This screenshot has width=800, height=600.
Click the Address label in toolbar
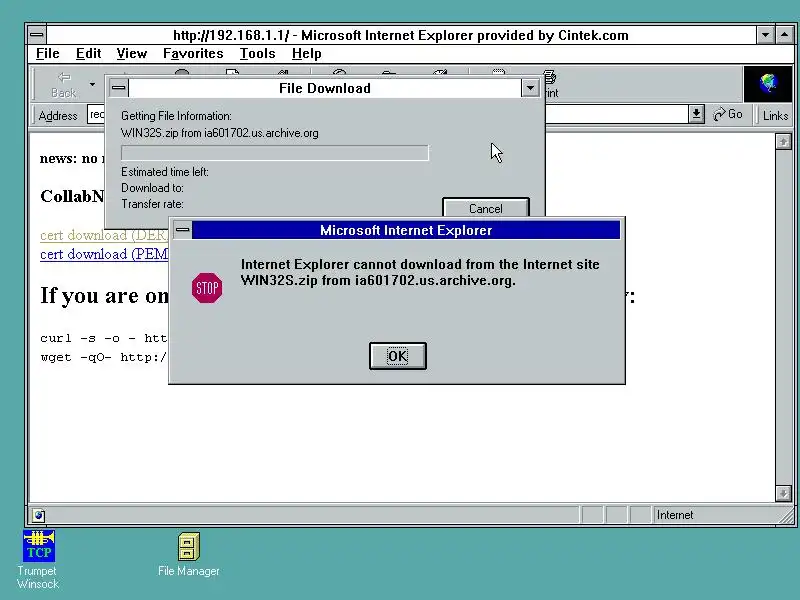(58, 116)
